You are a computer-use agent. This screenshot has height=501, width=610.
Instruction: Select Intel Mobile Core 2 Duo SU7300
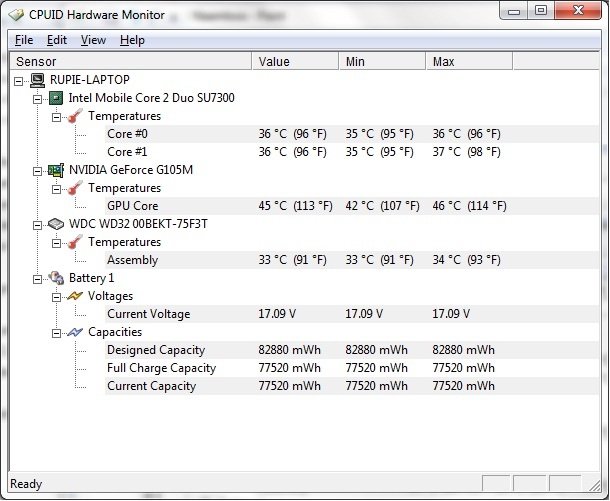[x=151, y=98]
